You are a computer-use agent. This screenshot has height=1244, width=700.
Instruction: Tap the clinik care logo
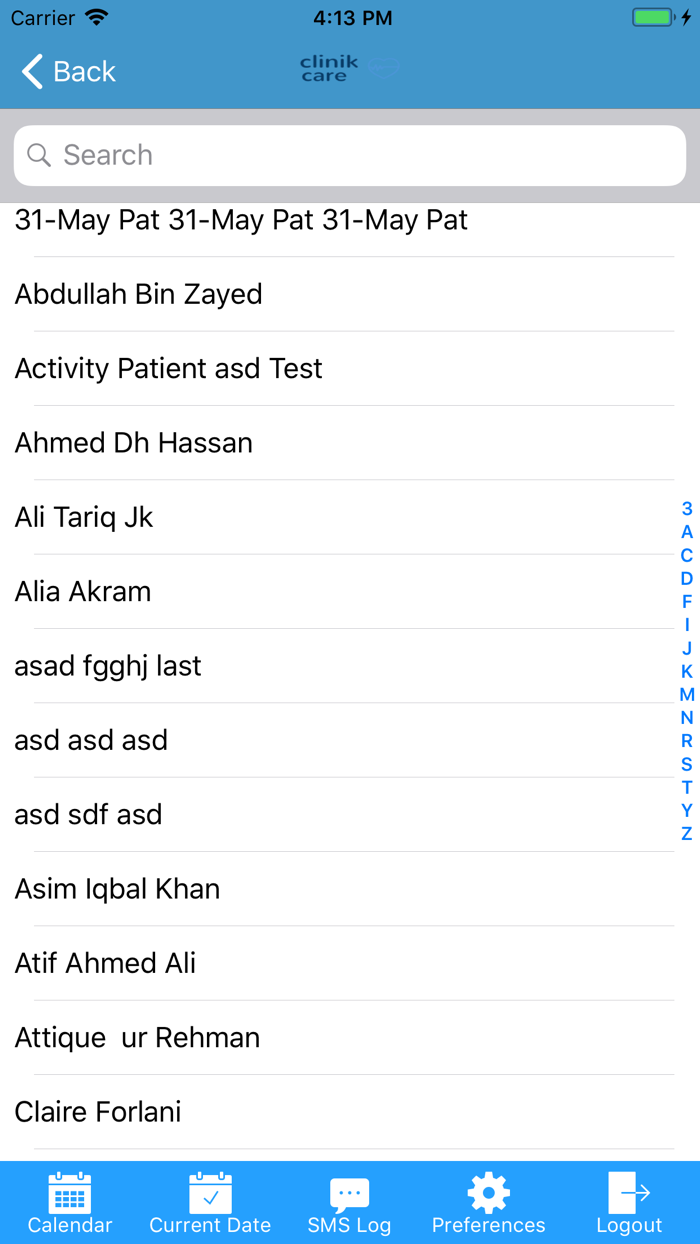(x=330, y=69)
